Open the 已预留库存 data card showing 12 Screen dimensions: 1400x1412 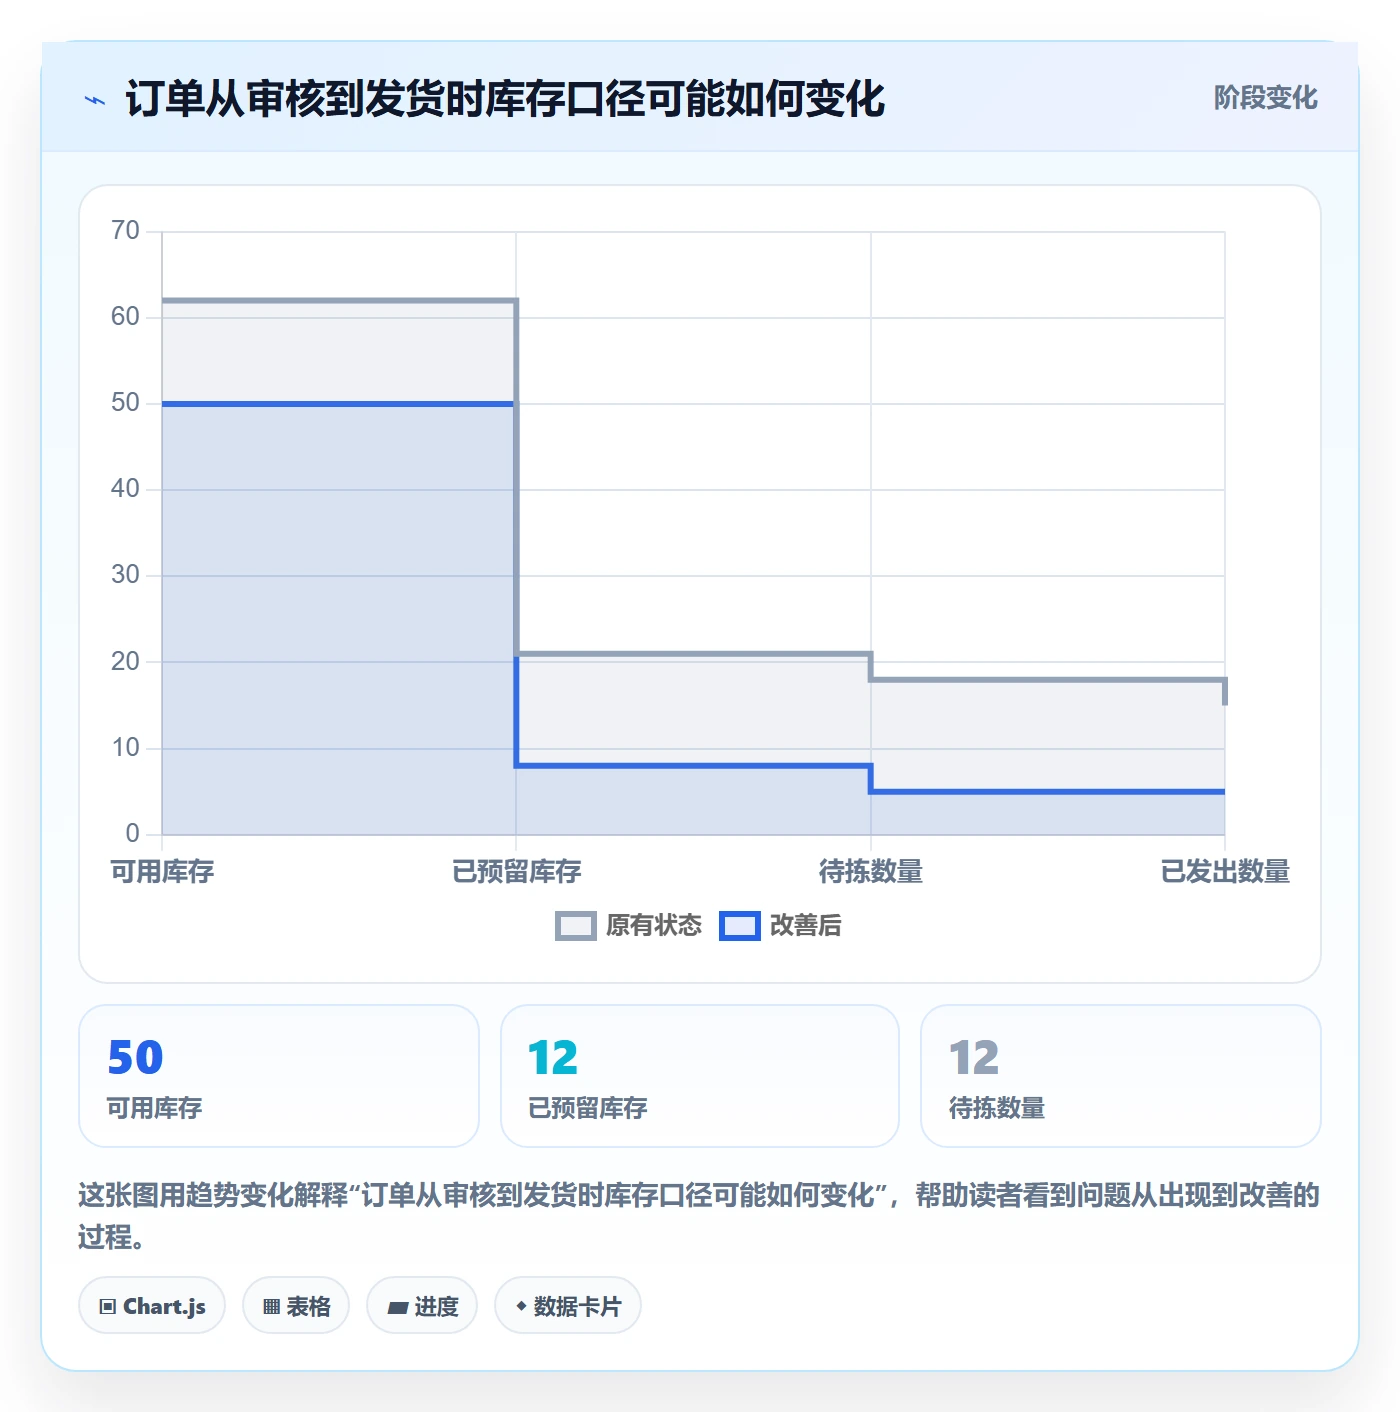click(700, 1076)
